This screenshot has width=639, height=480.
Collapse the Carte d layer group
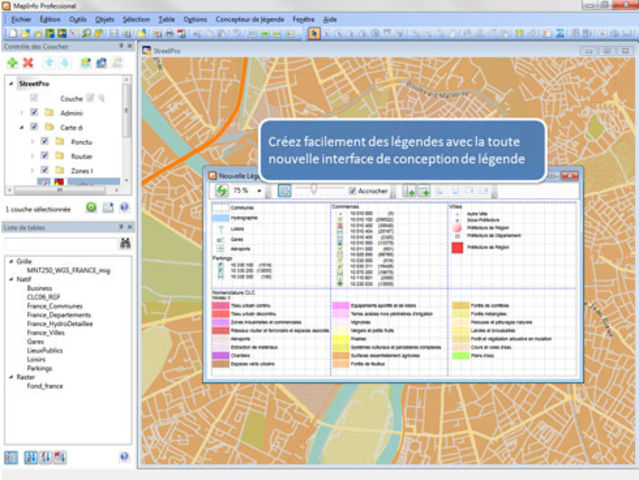[x=22, y=127]
